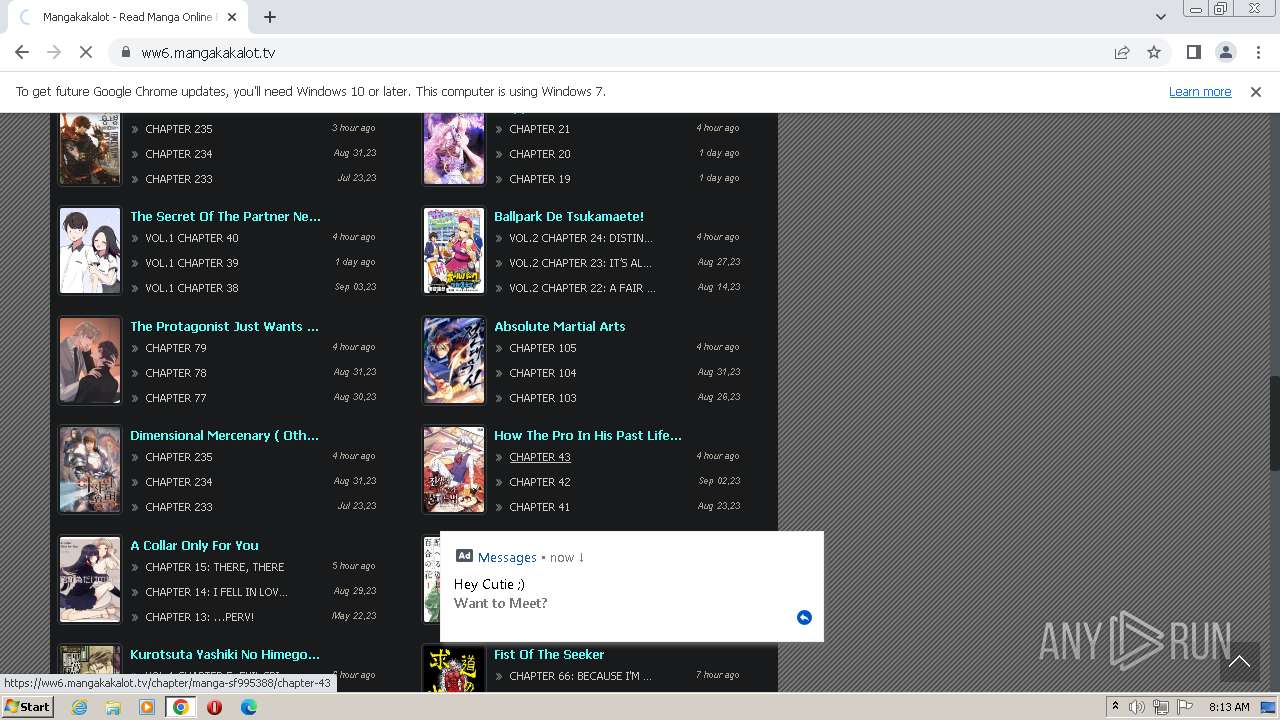Bookmark this page with star icon

[x=1154, y=52]
